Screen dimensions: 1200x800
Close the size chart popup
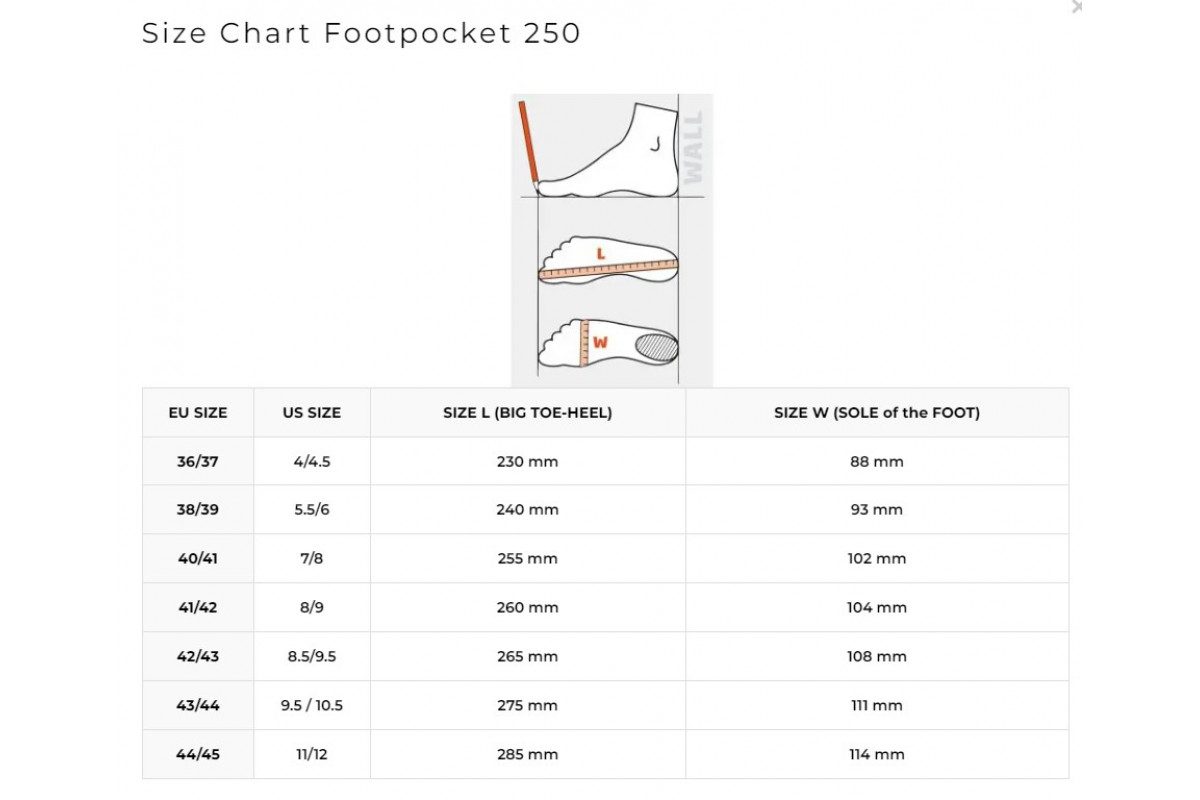click(x=1076, y=7)
